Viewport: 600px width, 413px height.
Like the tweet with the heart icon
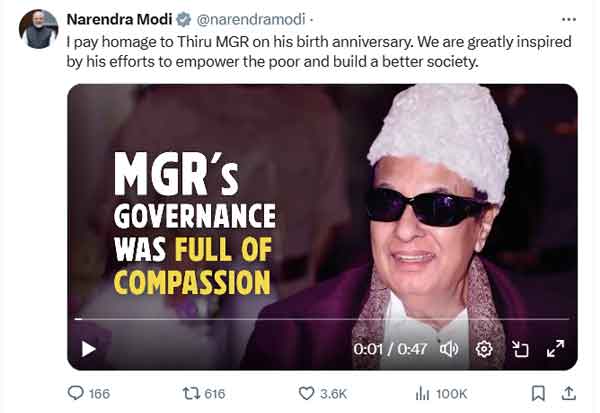(x=308, y=394)
